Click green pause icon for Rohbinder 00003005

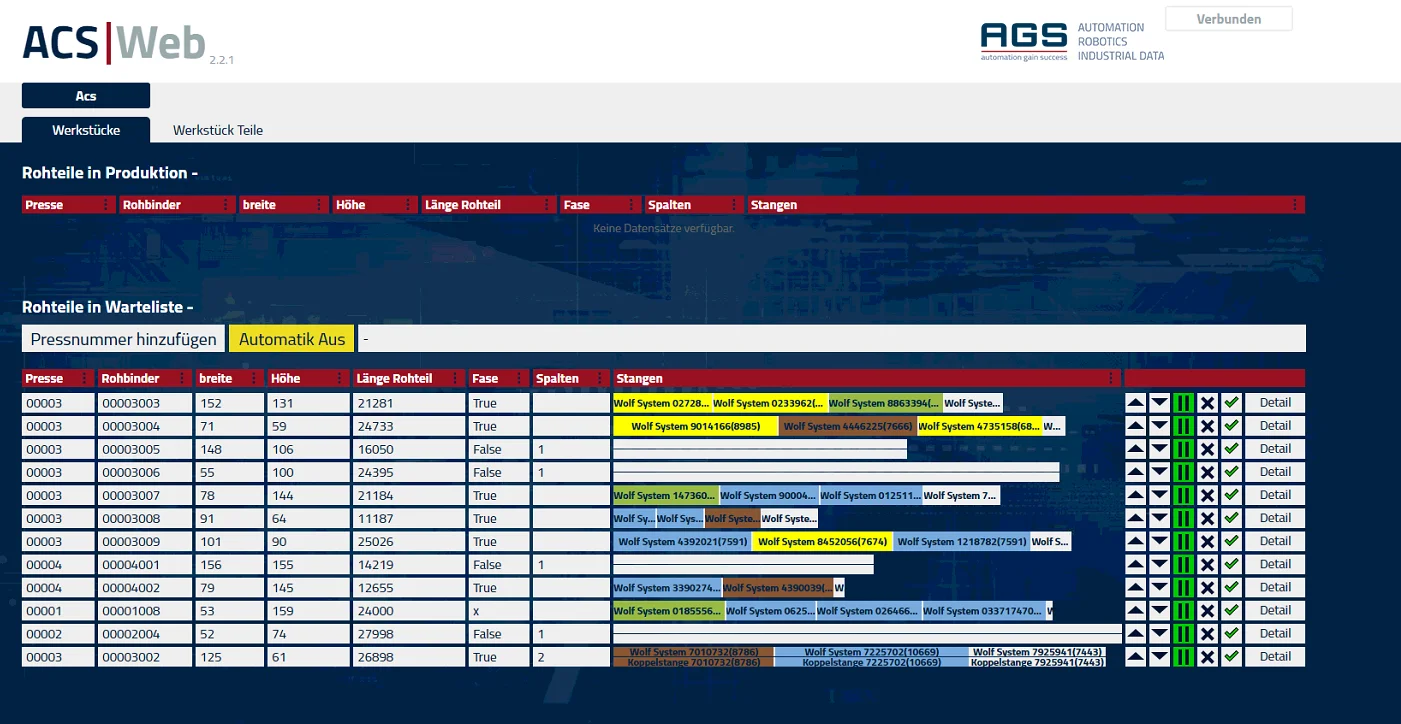click(x=1184, y=449)
